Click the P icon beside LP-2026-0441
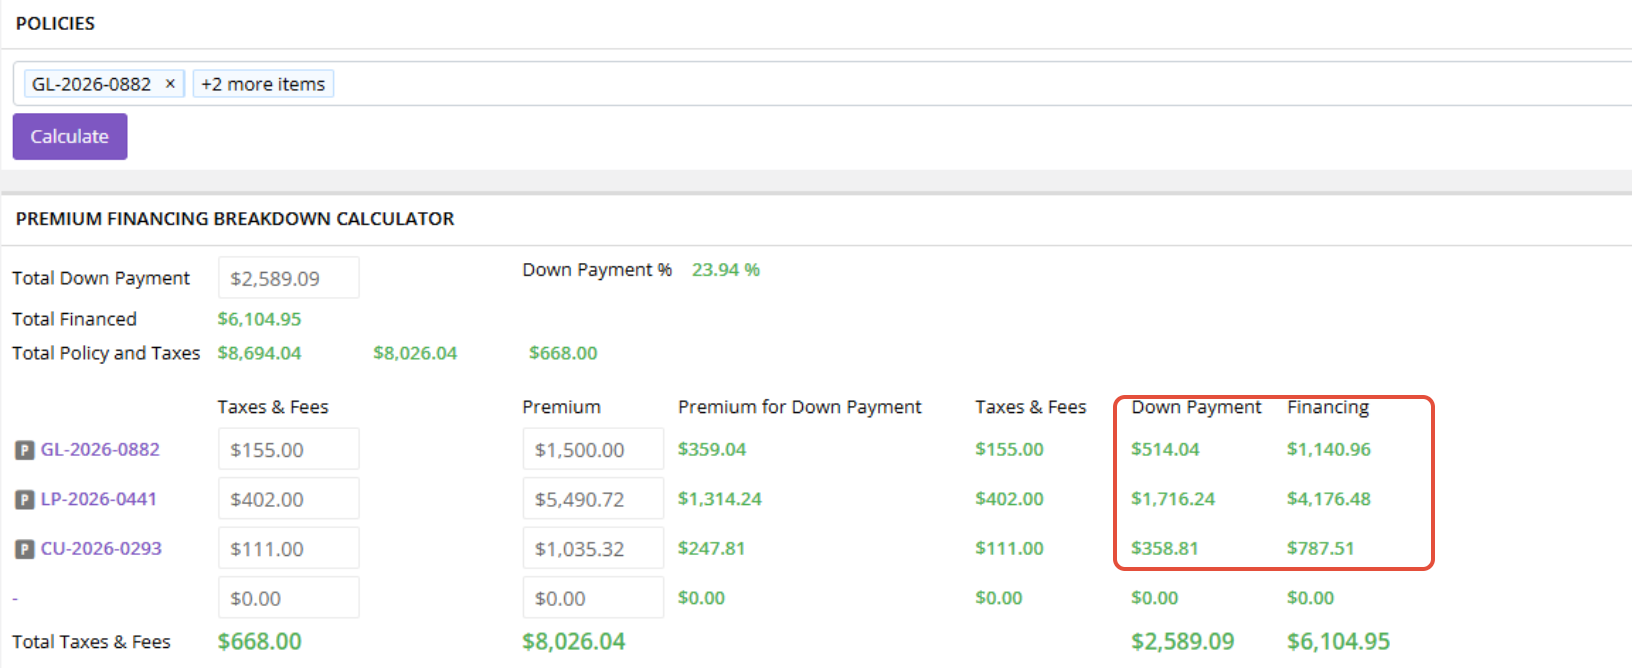Viewport: 1632px width, 668px height. (25, 500)
